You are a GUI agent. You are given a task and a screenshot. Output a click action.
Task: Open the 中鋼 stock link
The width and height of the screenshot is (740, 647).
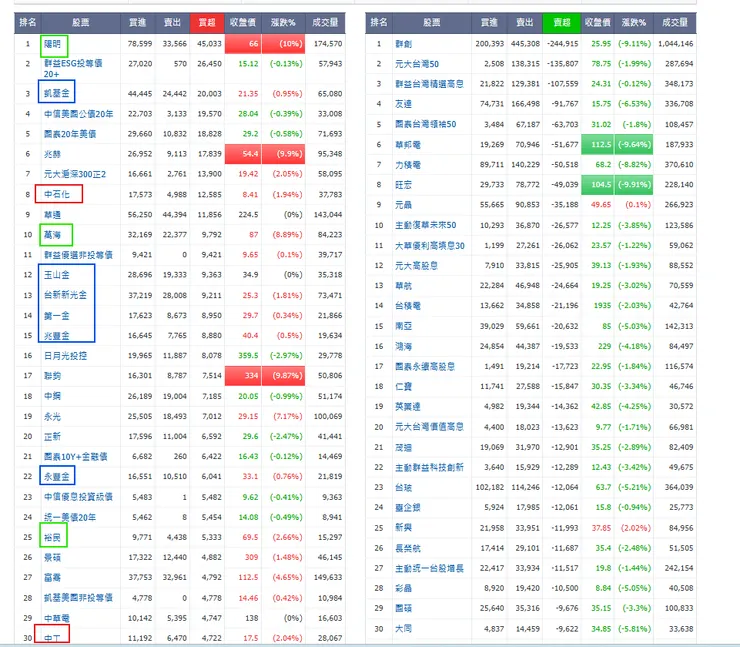coord(52,396)
